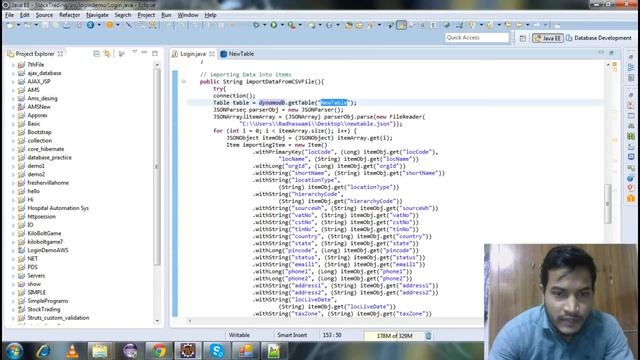This screenshot has width=640, height=360.
Task: Click the Quick Access search field
Action: click(476, 38)
